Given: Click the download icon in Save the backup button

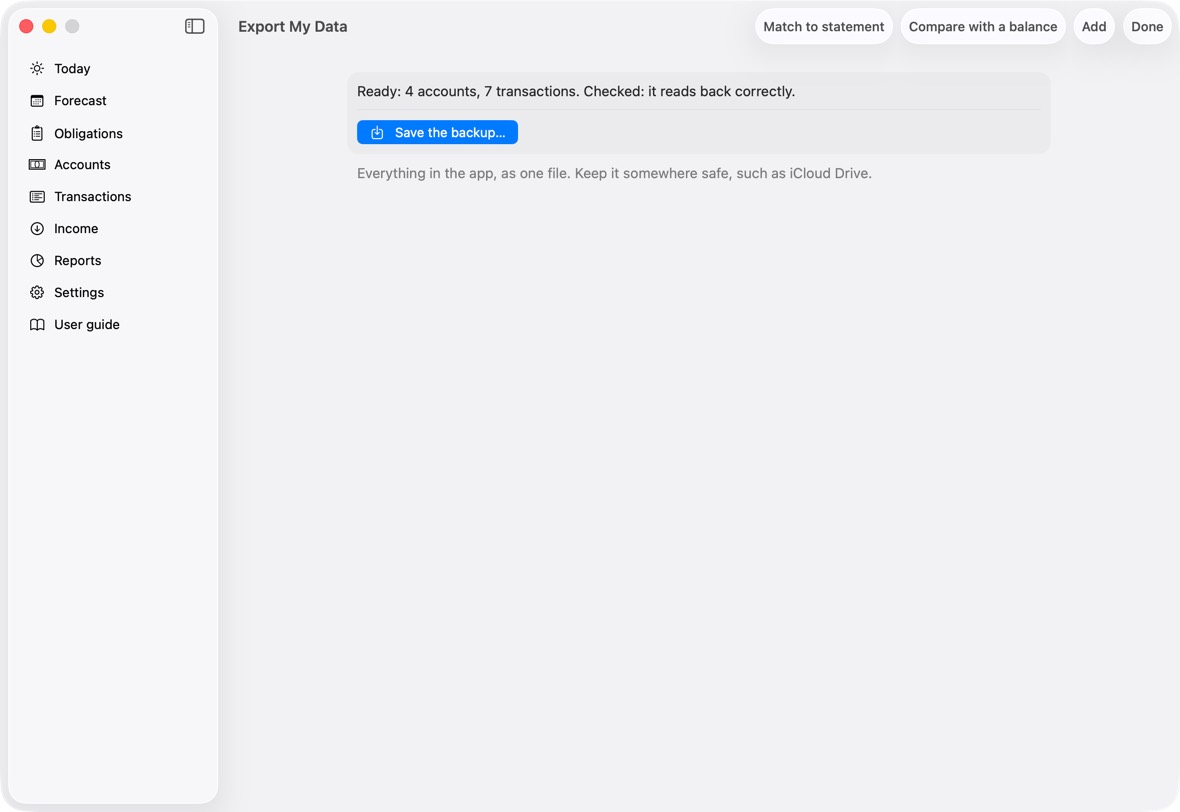Looking at the screenshot, I should (378, 132).
